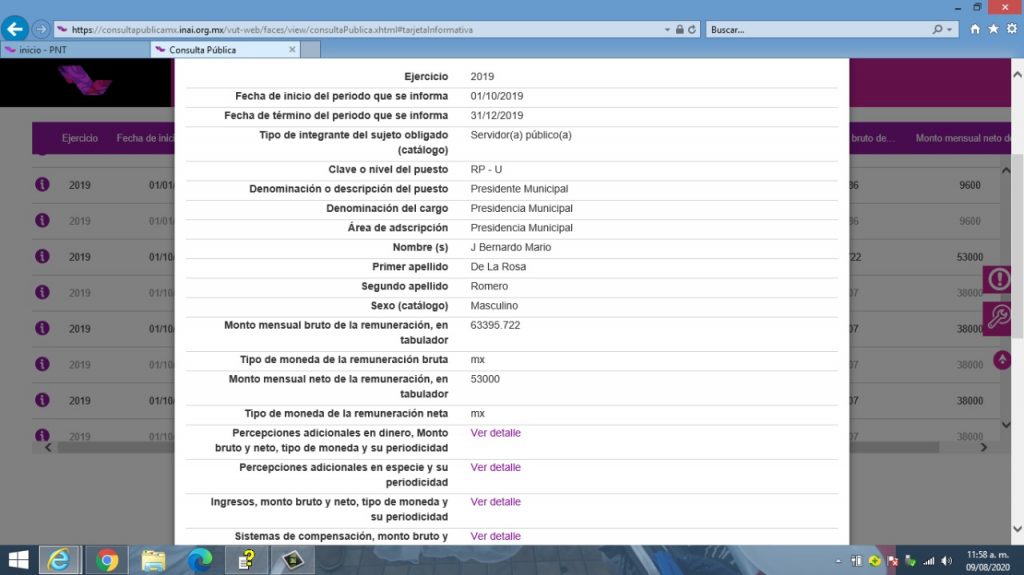Click the Buscar search input field
Screen dimensions: 1024x575
tap(820, 30)
